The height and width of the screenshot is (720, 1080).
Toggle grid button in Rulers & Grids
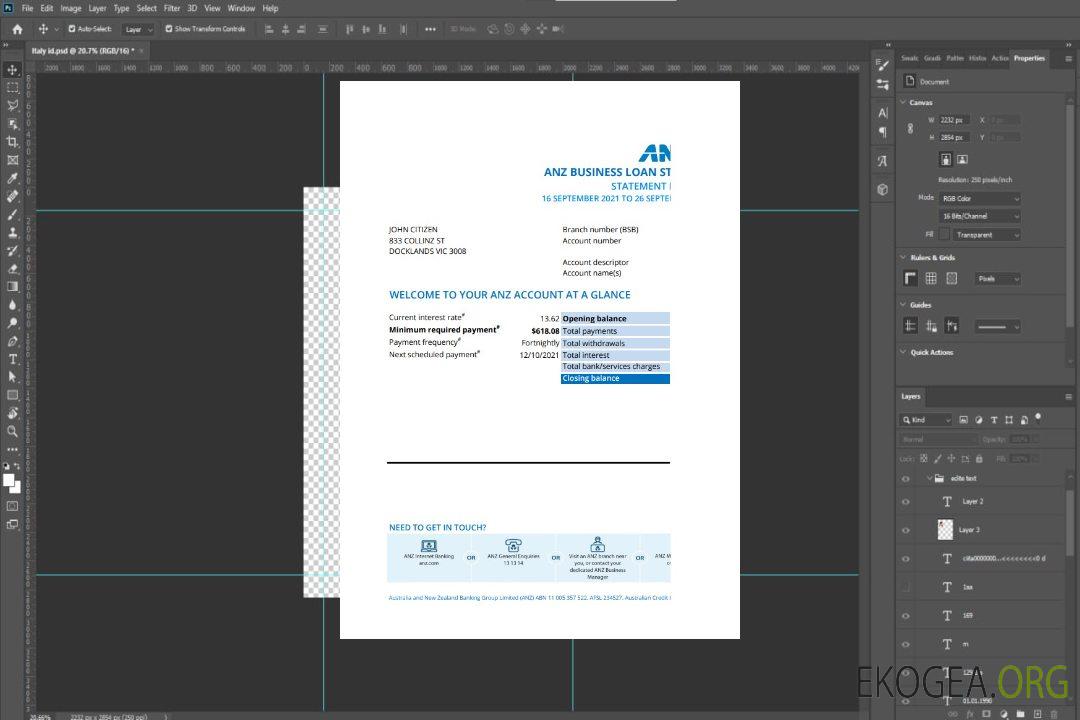click(931, 278)
